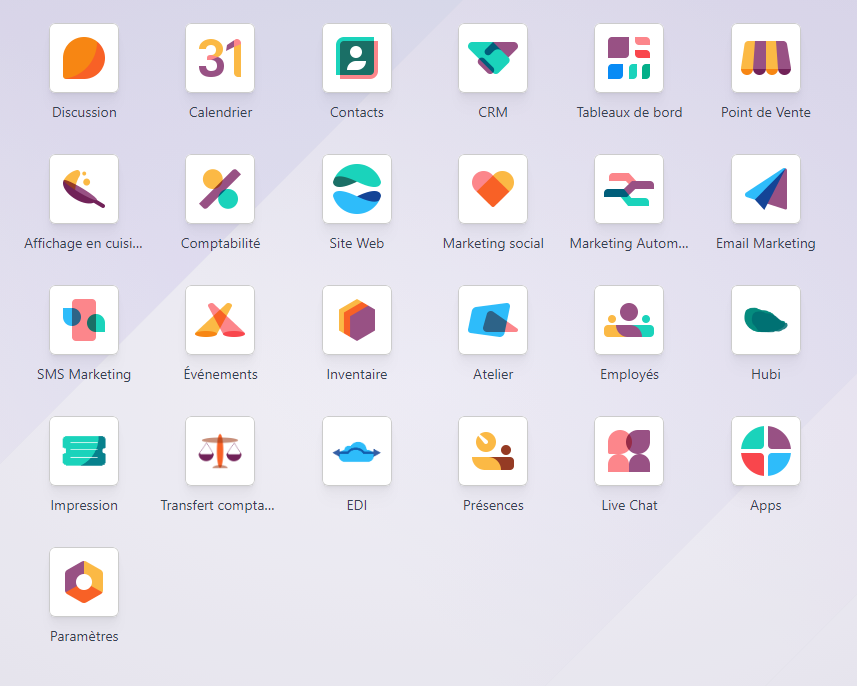Open the Paramètres settings app
This screenshot has width=857, height=686.
coord(84,582)
